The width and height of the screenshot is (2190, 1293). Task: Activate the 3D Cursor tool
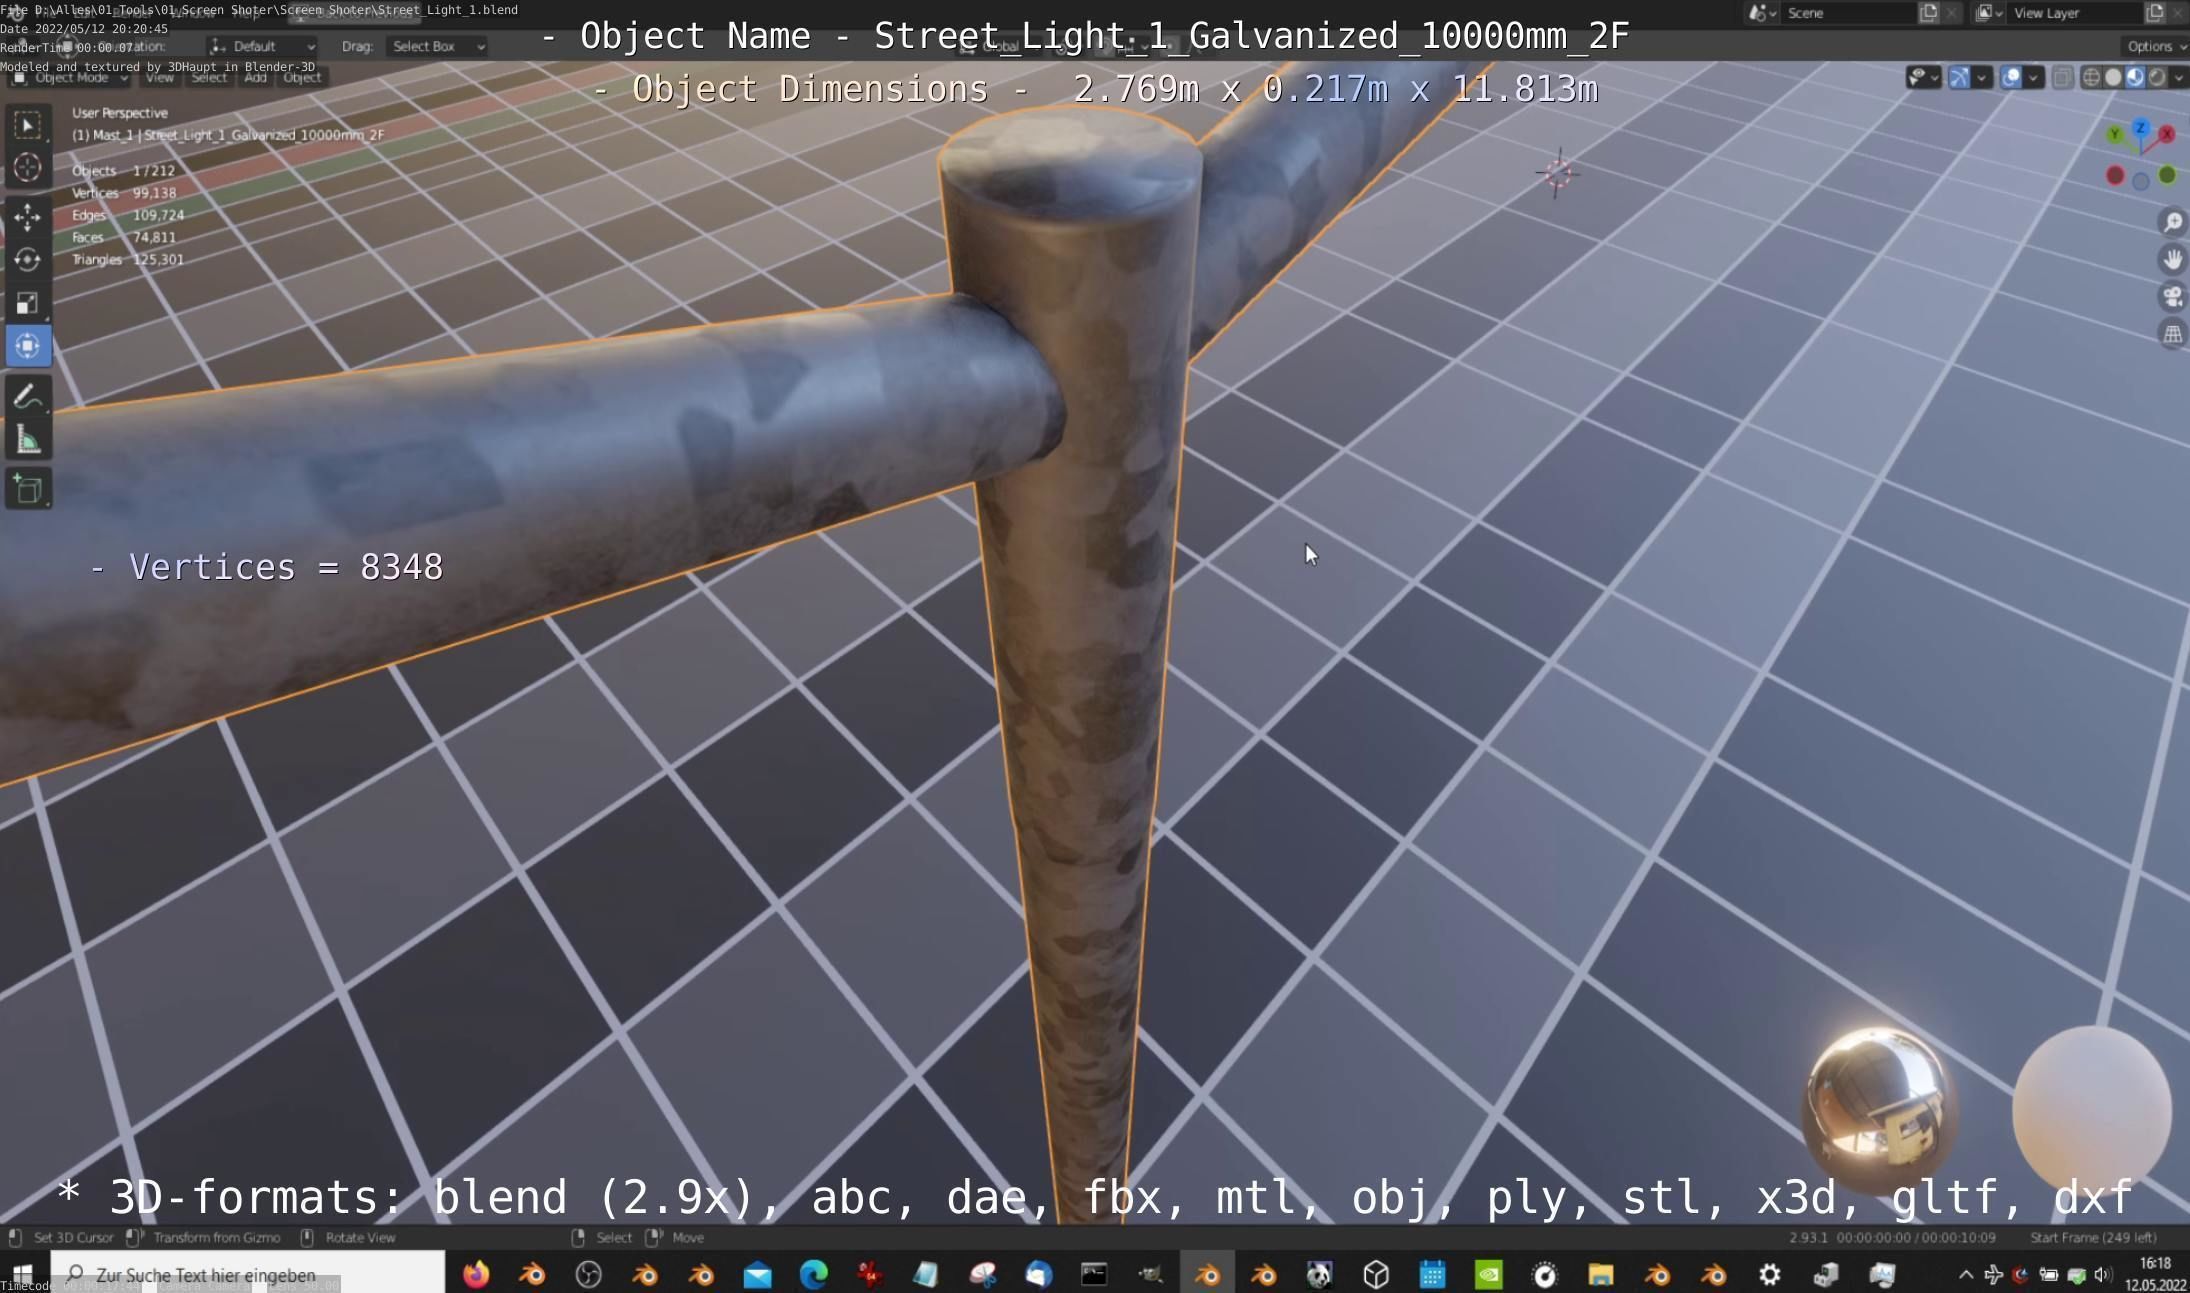(x=28, y=167)
